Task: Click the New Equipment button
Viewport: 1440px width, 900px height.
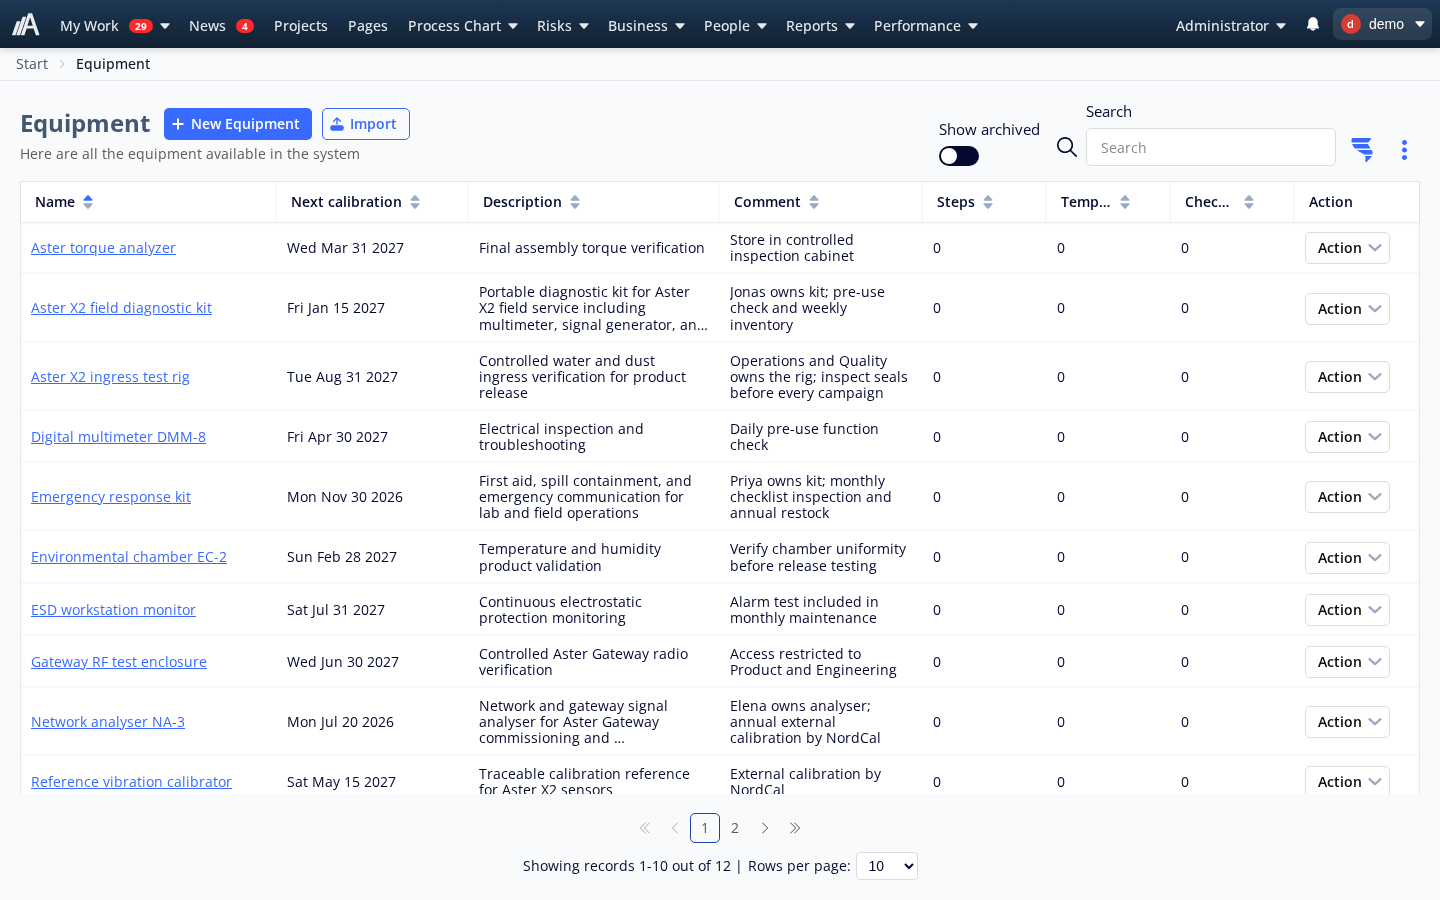Action: pos(238,124)
